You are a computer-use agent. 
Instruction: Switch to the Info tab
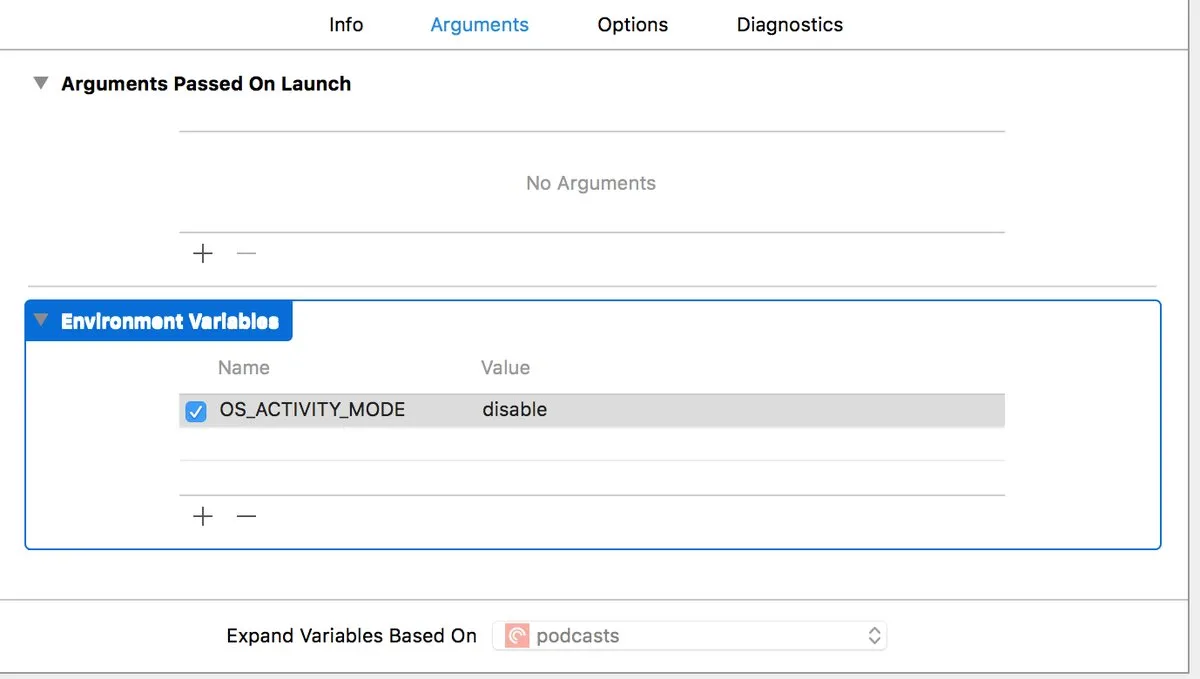(346, 25)
